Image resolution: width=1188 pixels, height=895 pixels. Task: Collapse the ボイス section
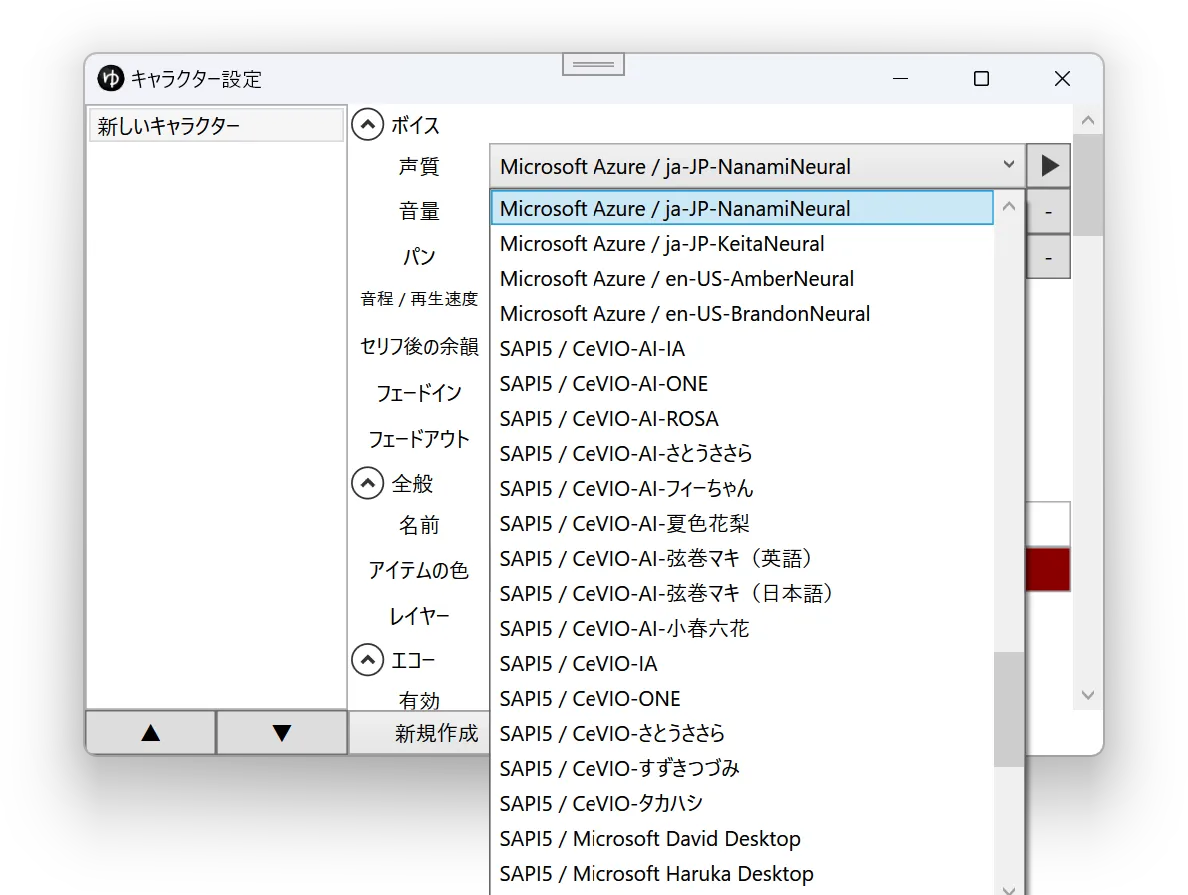pyautogui.click(x=368, y=124)
